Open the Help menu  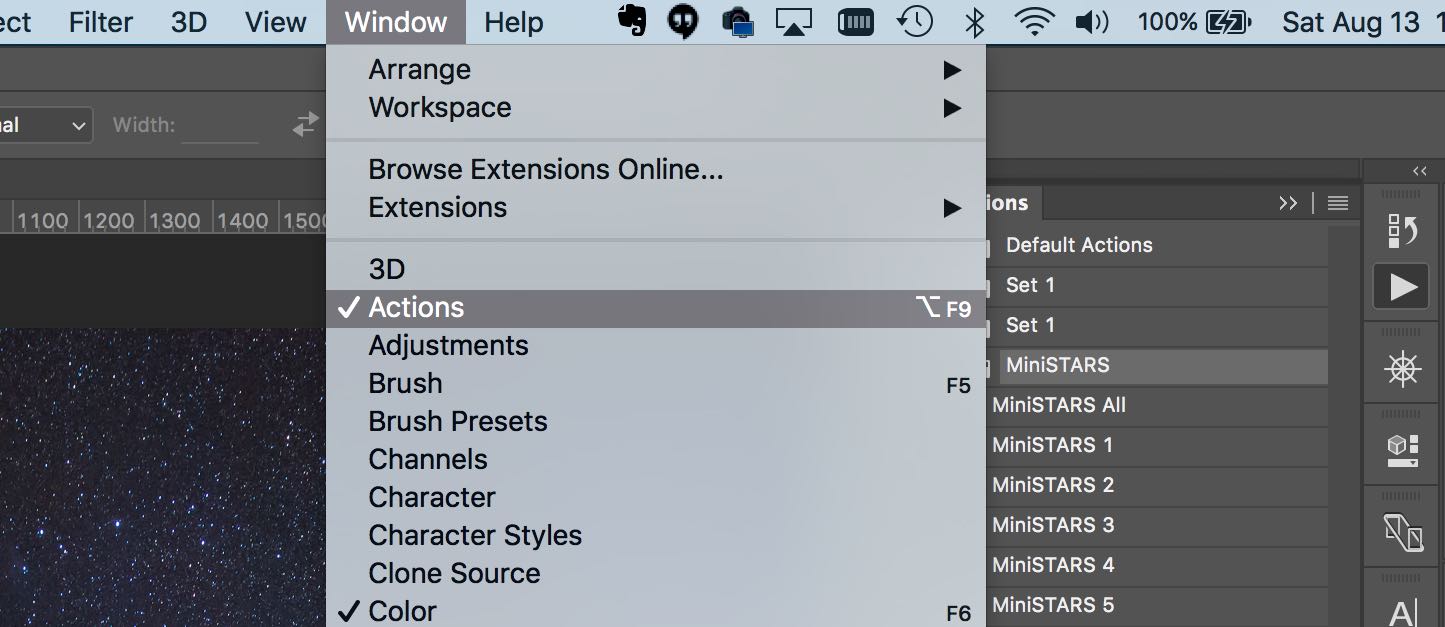click(514, 22)
